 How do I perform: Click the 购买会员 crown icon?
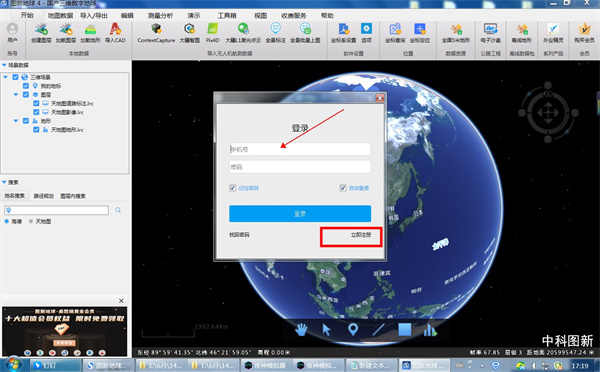[584, 29]
